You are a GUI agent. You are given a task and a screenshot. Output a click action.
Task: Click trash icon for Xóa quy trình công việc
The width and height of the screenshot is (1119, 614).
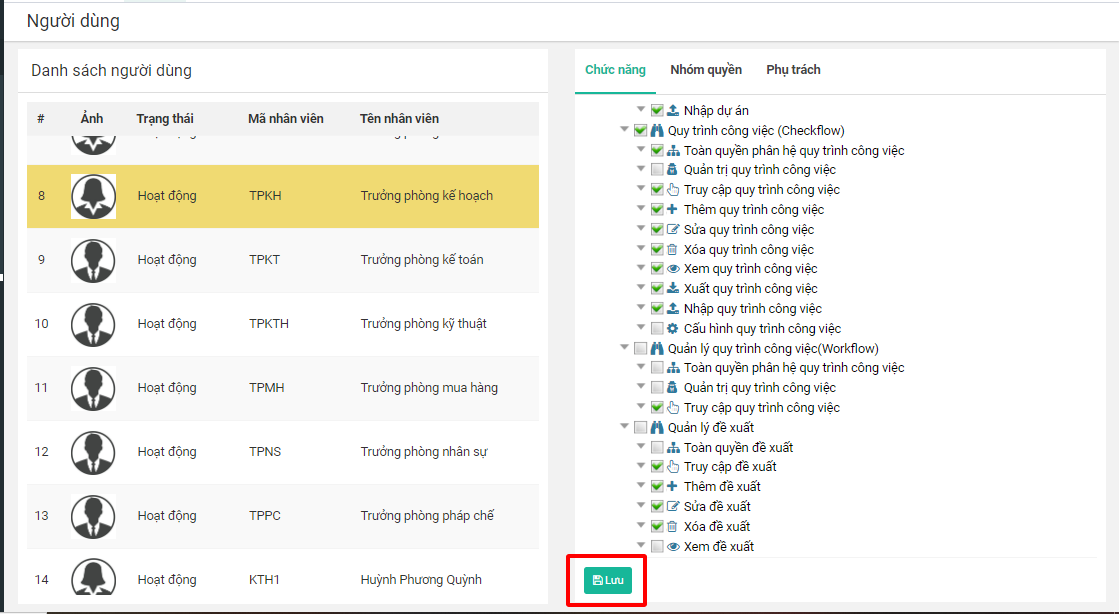673,250
